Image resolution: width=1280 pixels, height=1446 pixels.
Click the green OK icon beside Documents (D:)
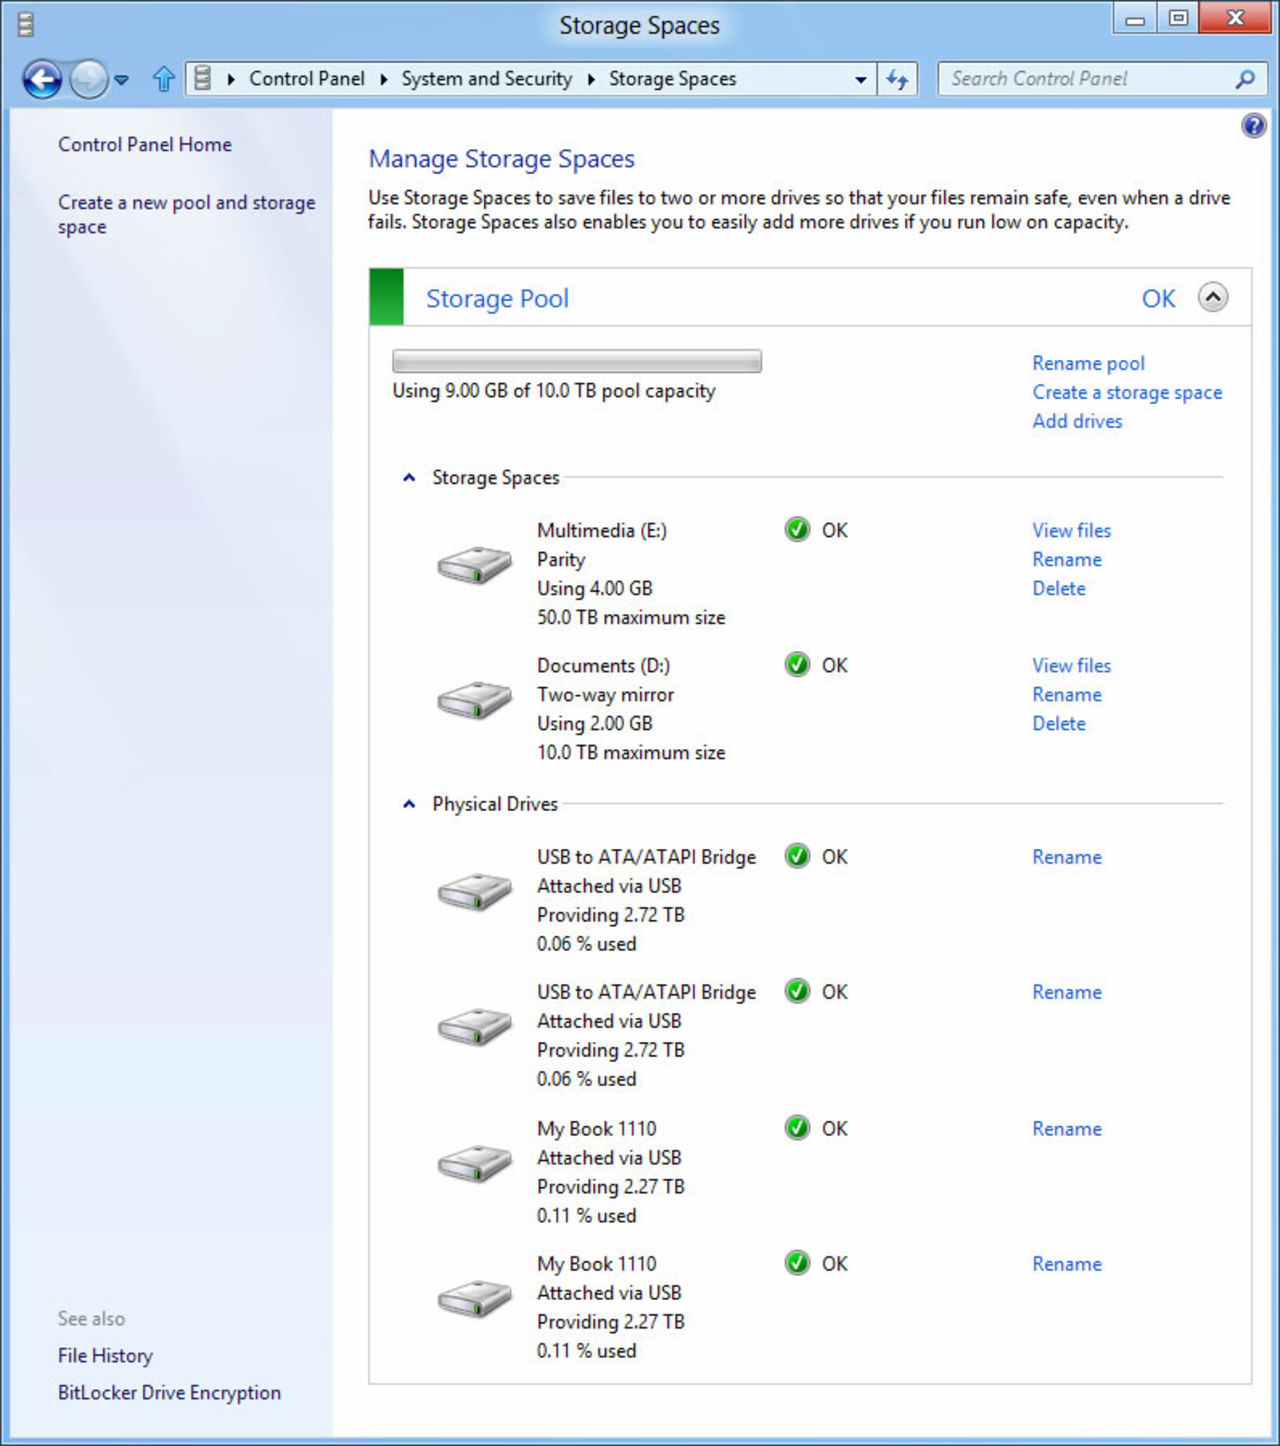coord(796,664)
